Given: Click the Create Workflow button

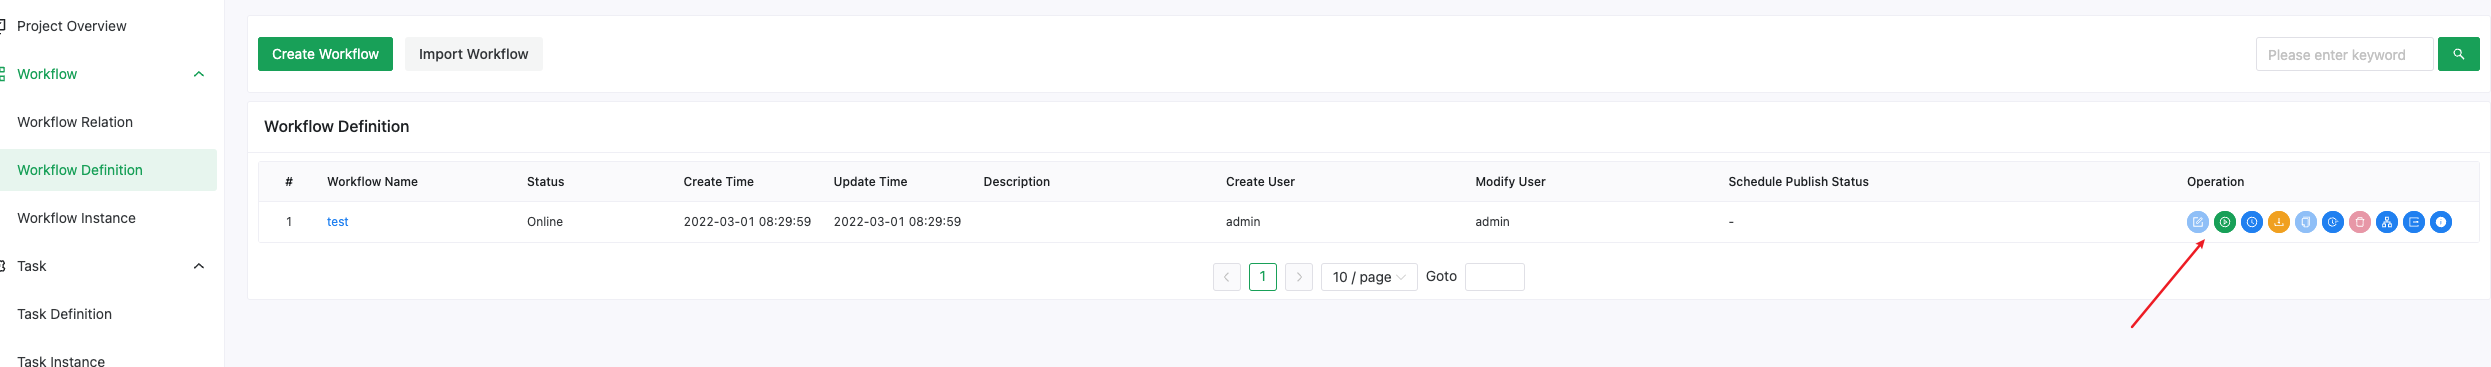Looking at the screenshot, I should [325, 54].
